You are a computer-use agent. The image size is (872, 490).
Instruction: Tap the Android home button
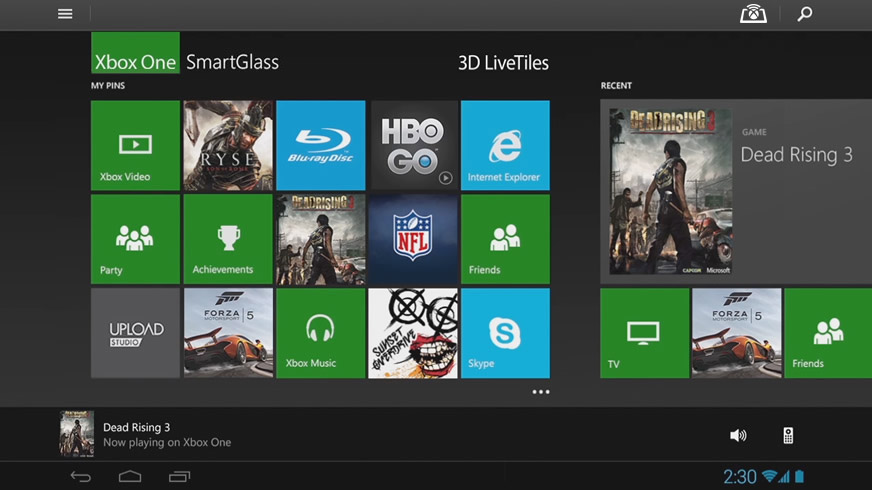coord(130,477)
